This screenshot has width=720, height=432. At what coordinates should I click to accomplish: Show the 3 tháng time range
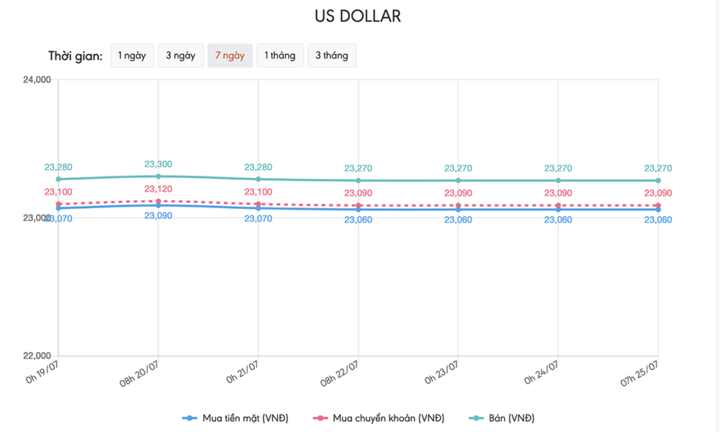coord(332,56)
